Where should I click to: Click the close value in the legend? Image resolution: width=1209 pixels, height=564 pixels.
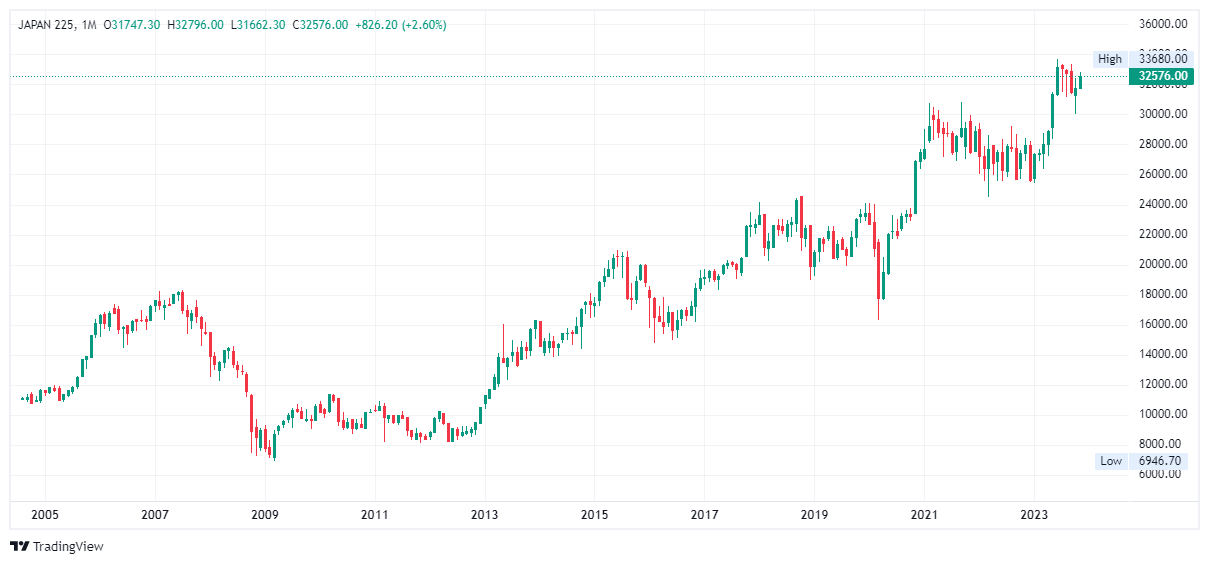(x=324, y=25)
